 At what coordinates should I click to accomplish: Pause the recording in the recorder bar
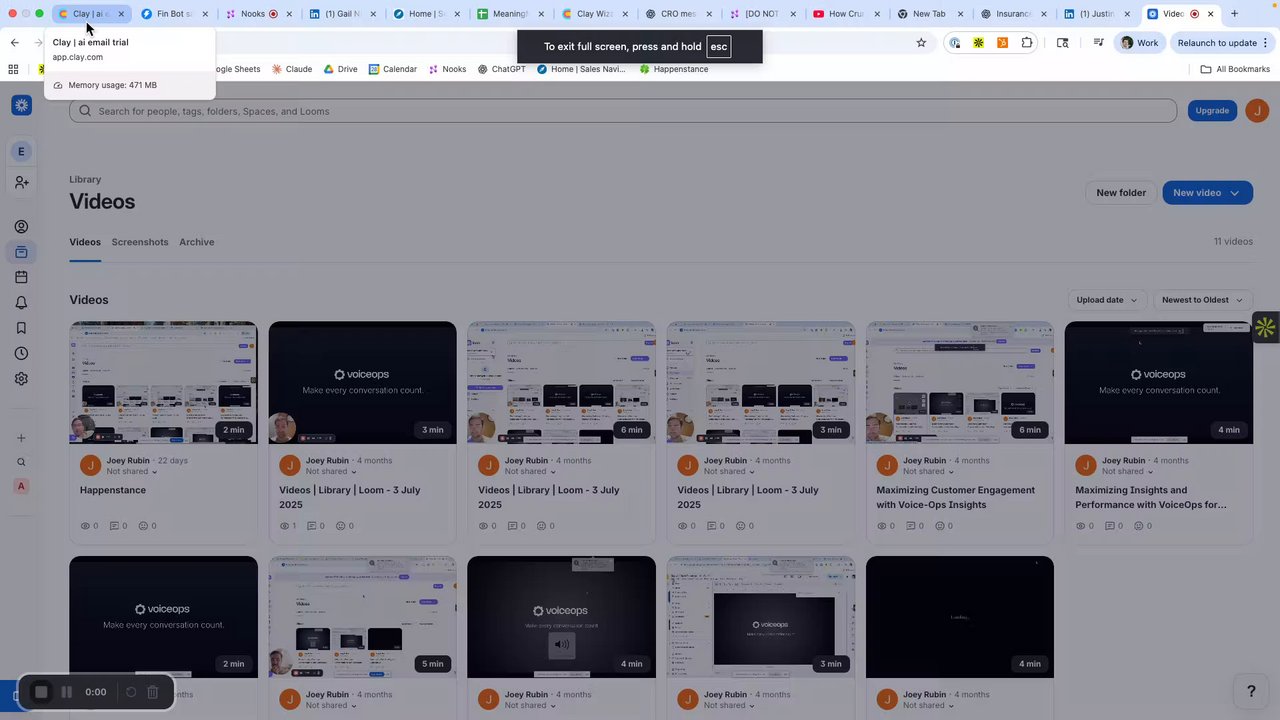pos(67,692)
